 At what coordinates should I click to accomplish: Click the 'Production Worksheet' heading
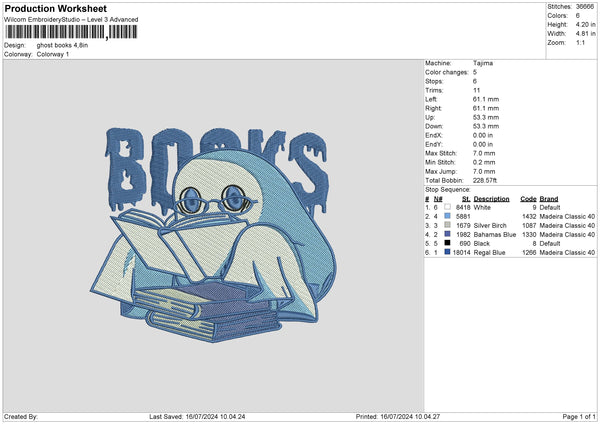(55, 8)
